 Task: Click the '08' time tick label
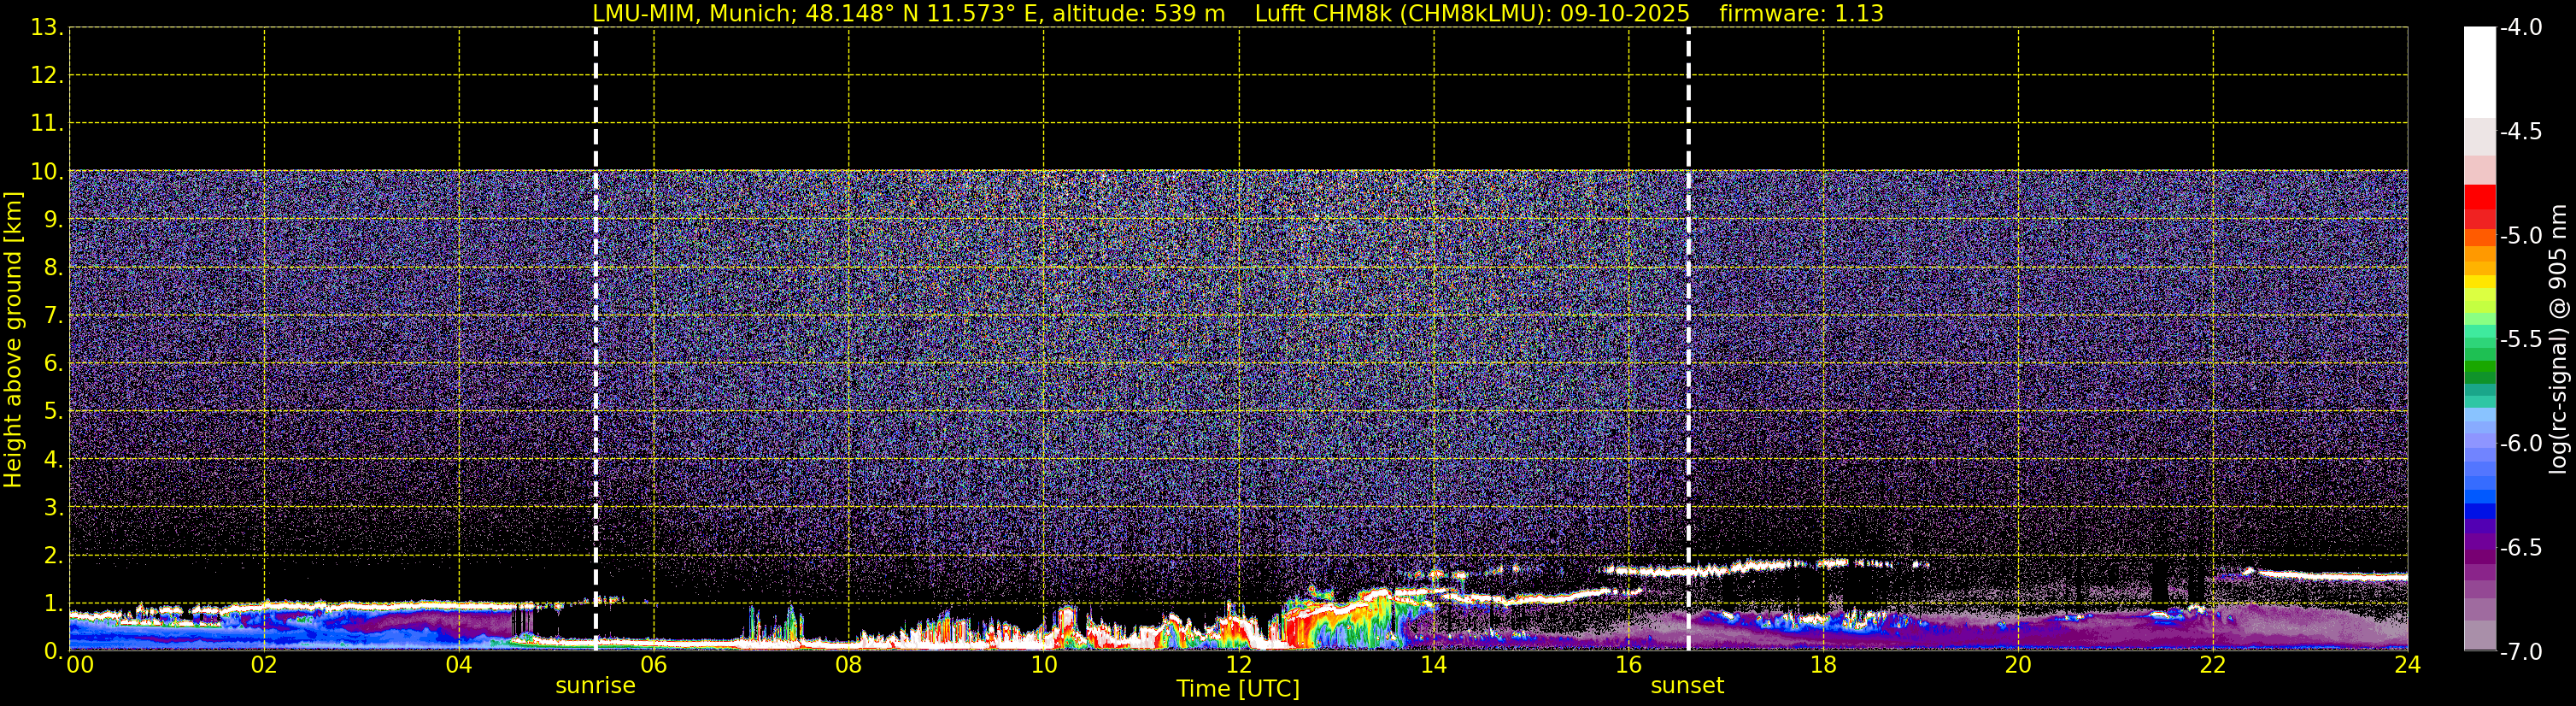click(849, 665)
